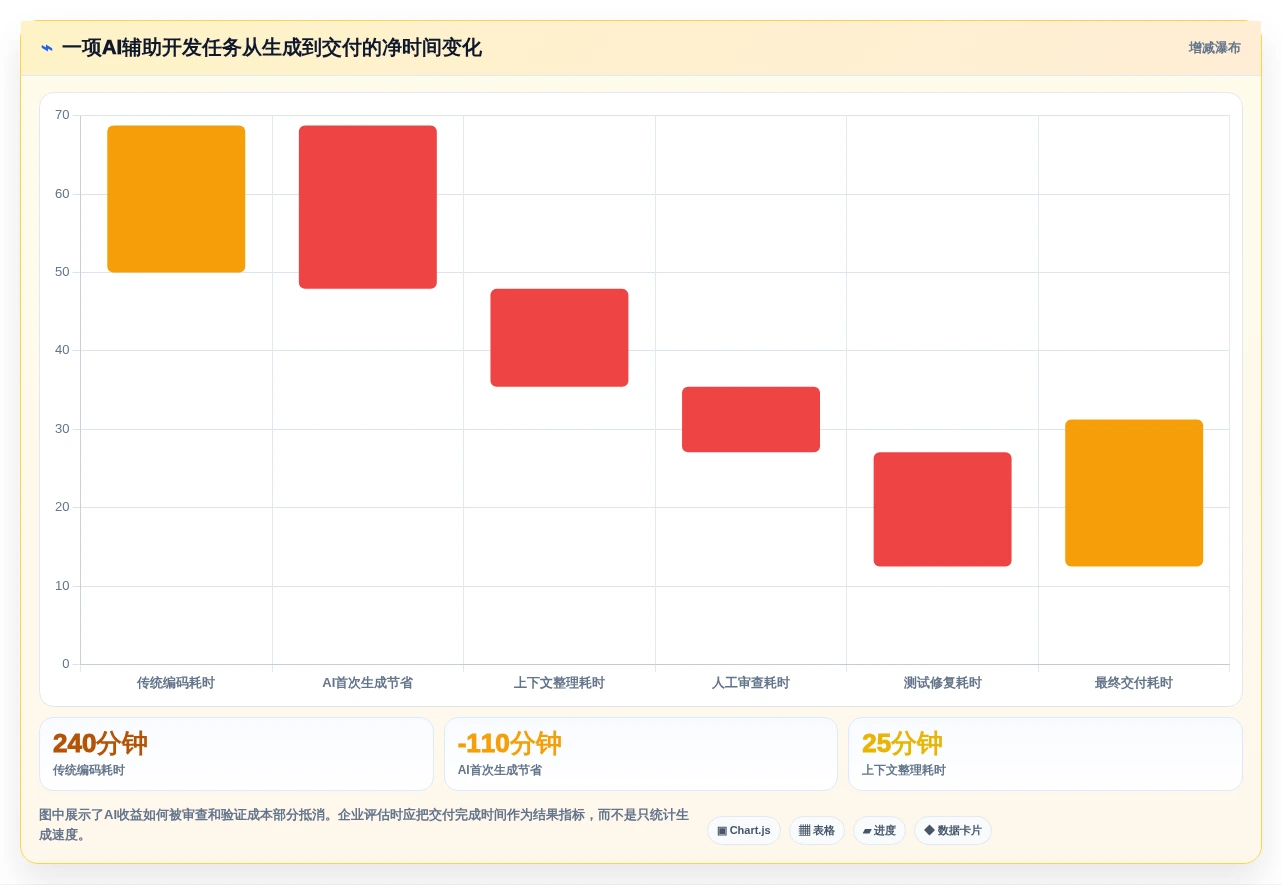Click the y-axis value 20
1282x885 pixels.
coord(62,507)
